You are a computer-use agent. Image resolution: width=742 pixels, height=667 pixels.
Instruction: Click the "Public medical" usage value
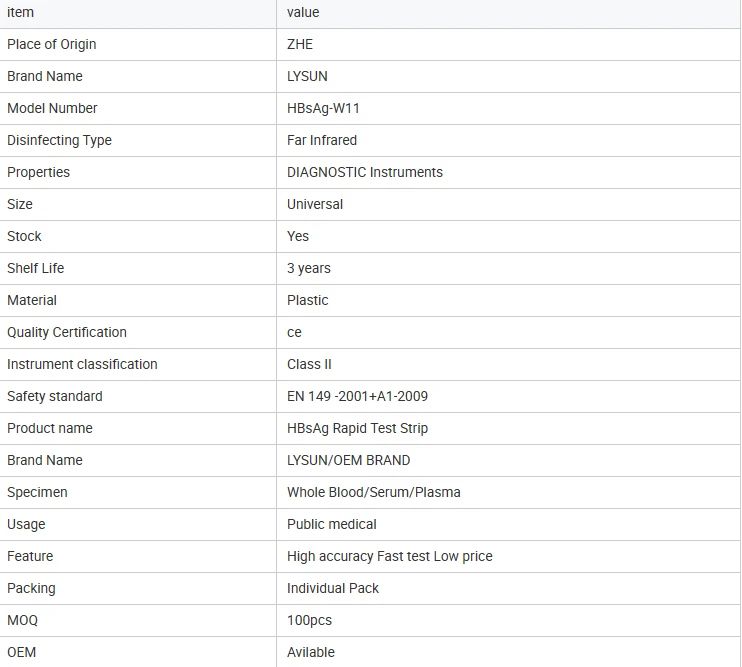pyautogui.click(x=332, y=524)
